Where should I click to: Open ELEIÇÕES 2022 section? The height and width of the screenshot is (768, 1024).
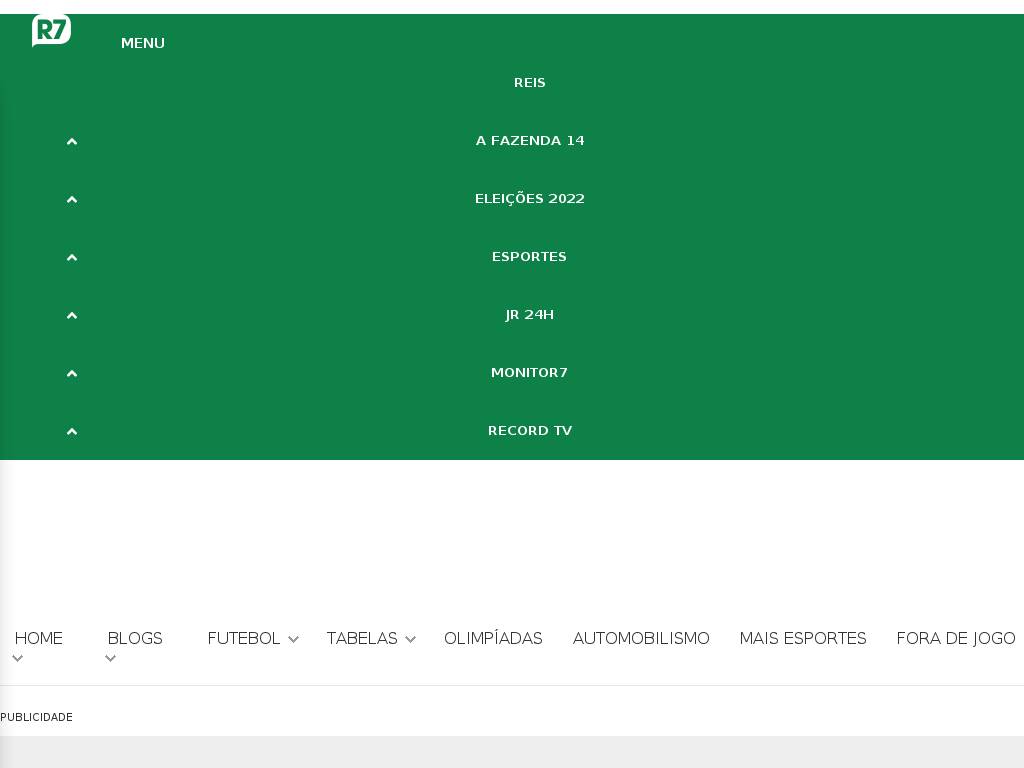[530, 199]
